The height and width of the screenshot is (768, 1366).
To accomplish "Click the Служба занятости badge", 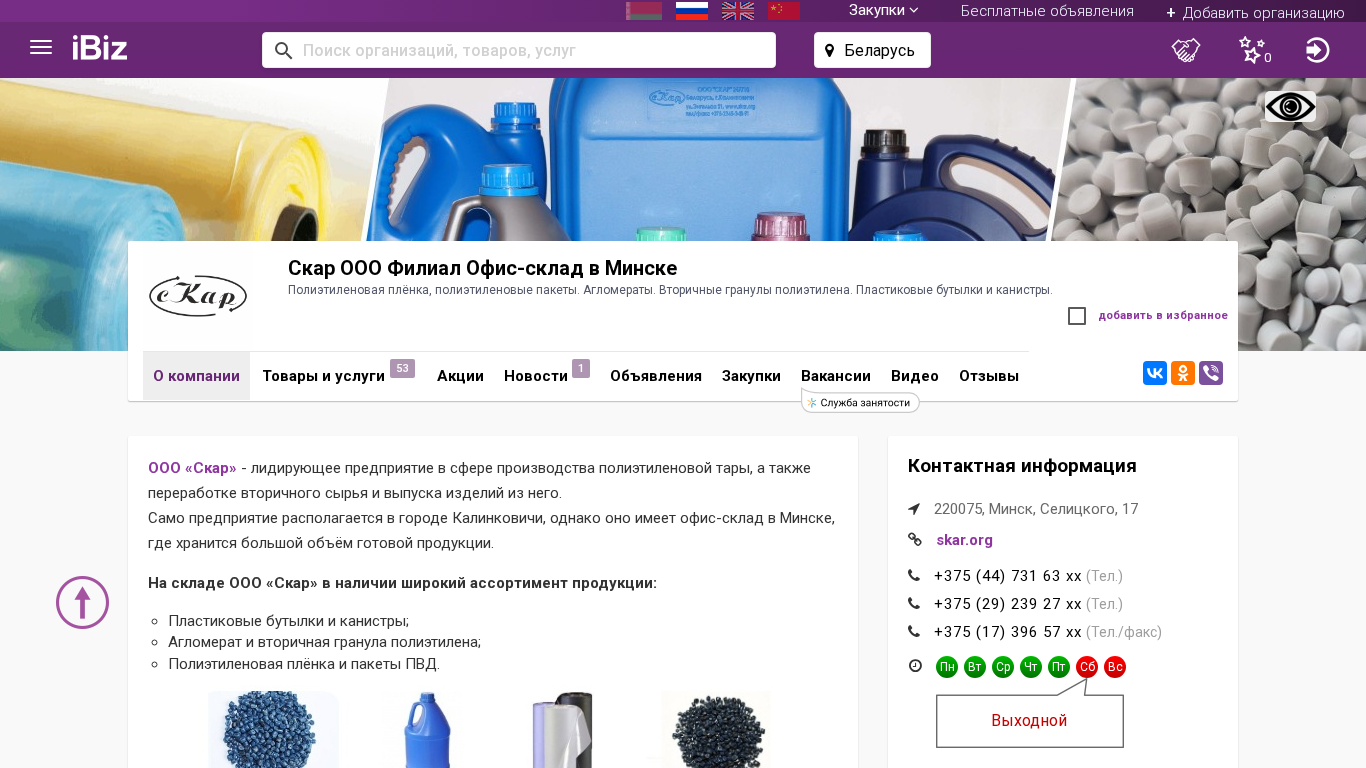I will pos(860,402).
